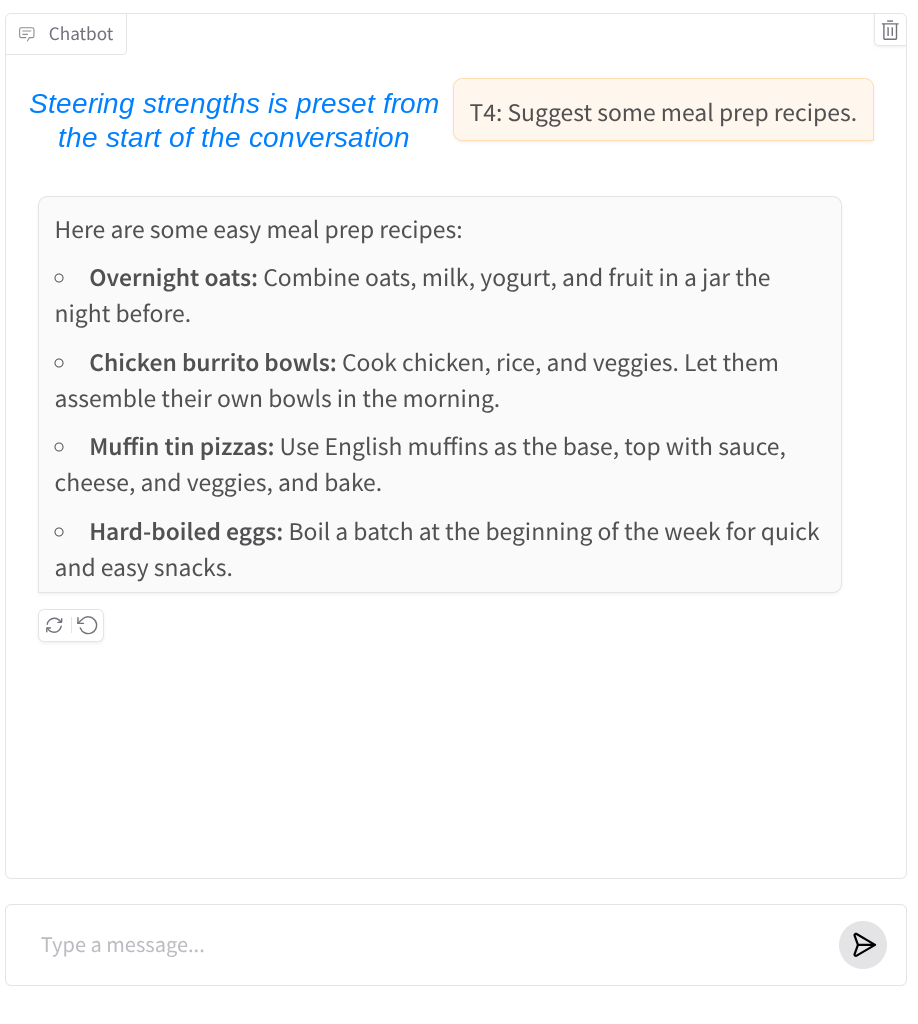The width and height of the screenshot is (918, 1024).
Task: Click the 'and easy snacks.' text
Action: point(143,568)
